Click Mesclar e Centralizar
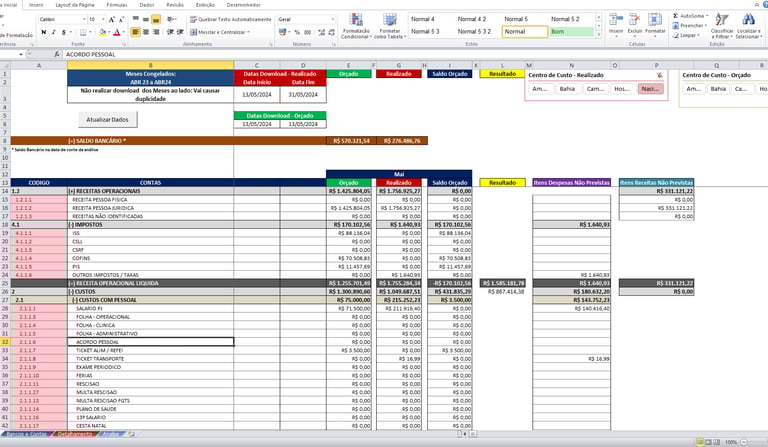The width and height of the screenshot is (768, 447). click(217, 32)
